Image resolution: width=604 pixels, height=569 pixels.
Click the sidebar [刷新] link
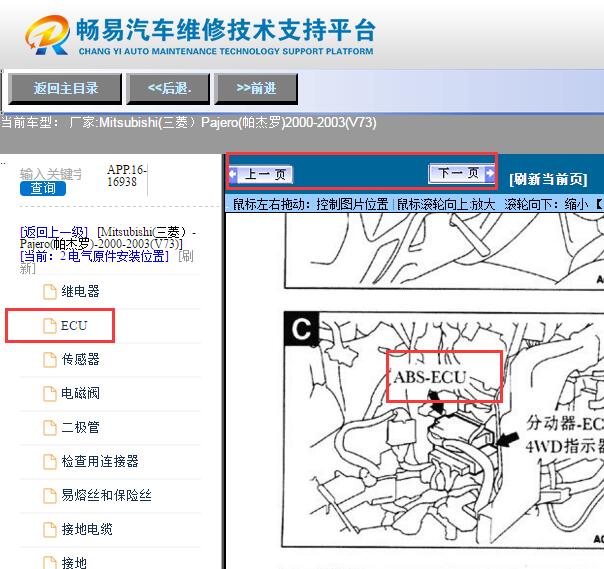pyautogui.click(x=186, y=256)
